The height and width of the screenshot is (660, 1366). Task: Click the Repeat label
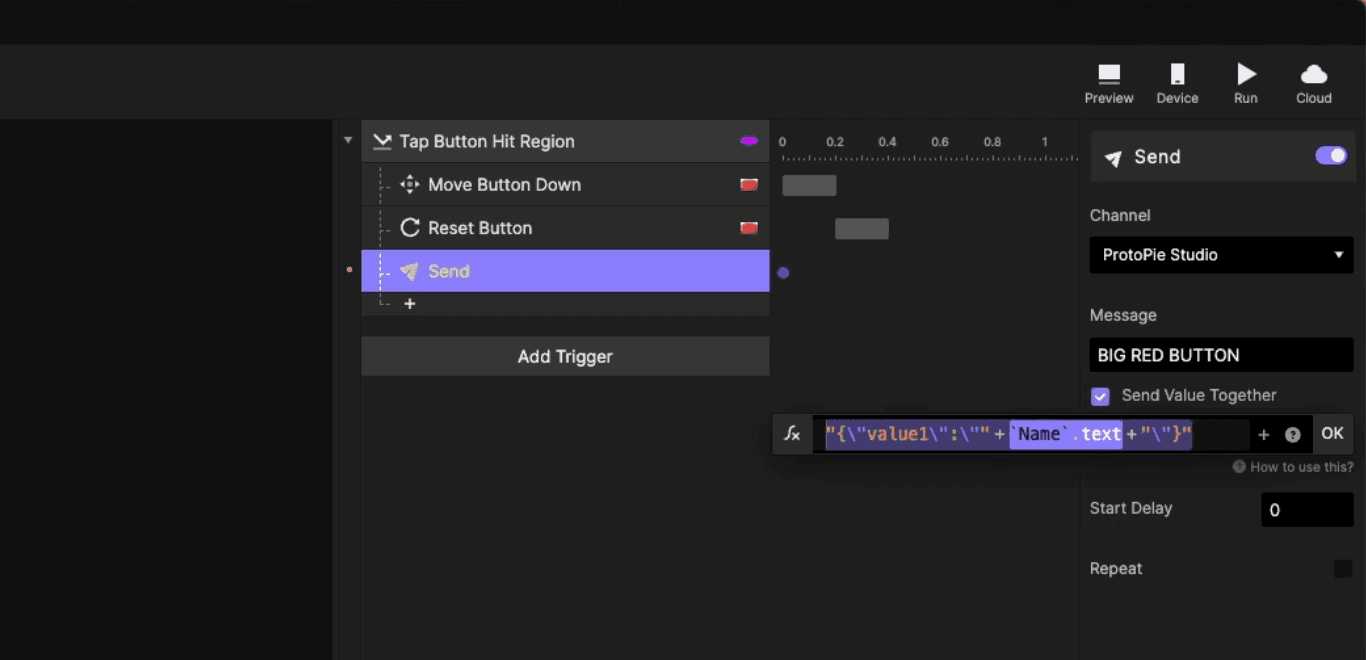[1116, 568]
